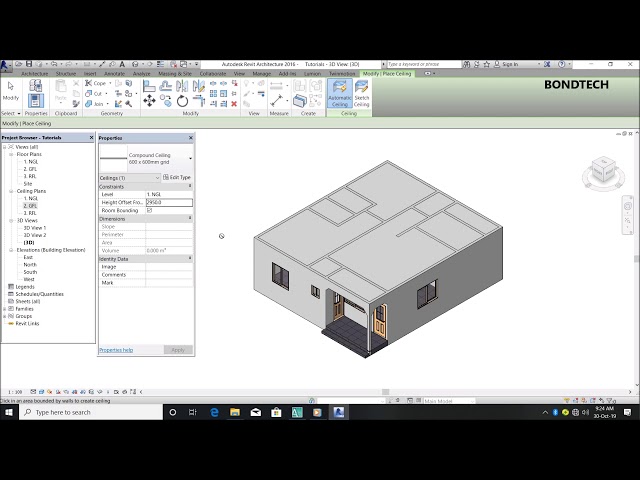This screenshot has width=640, height=480.
Task: Select 2. GFL under Ceiling Plans
Action: tap(30, 206)
